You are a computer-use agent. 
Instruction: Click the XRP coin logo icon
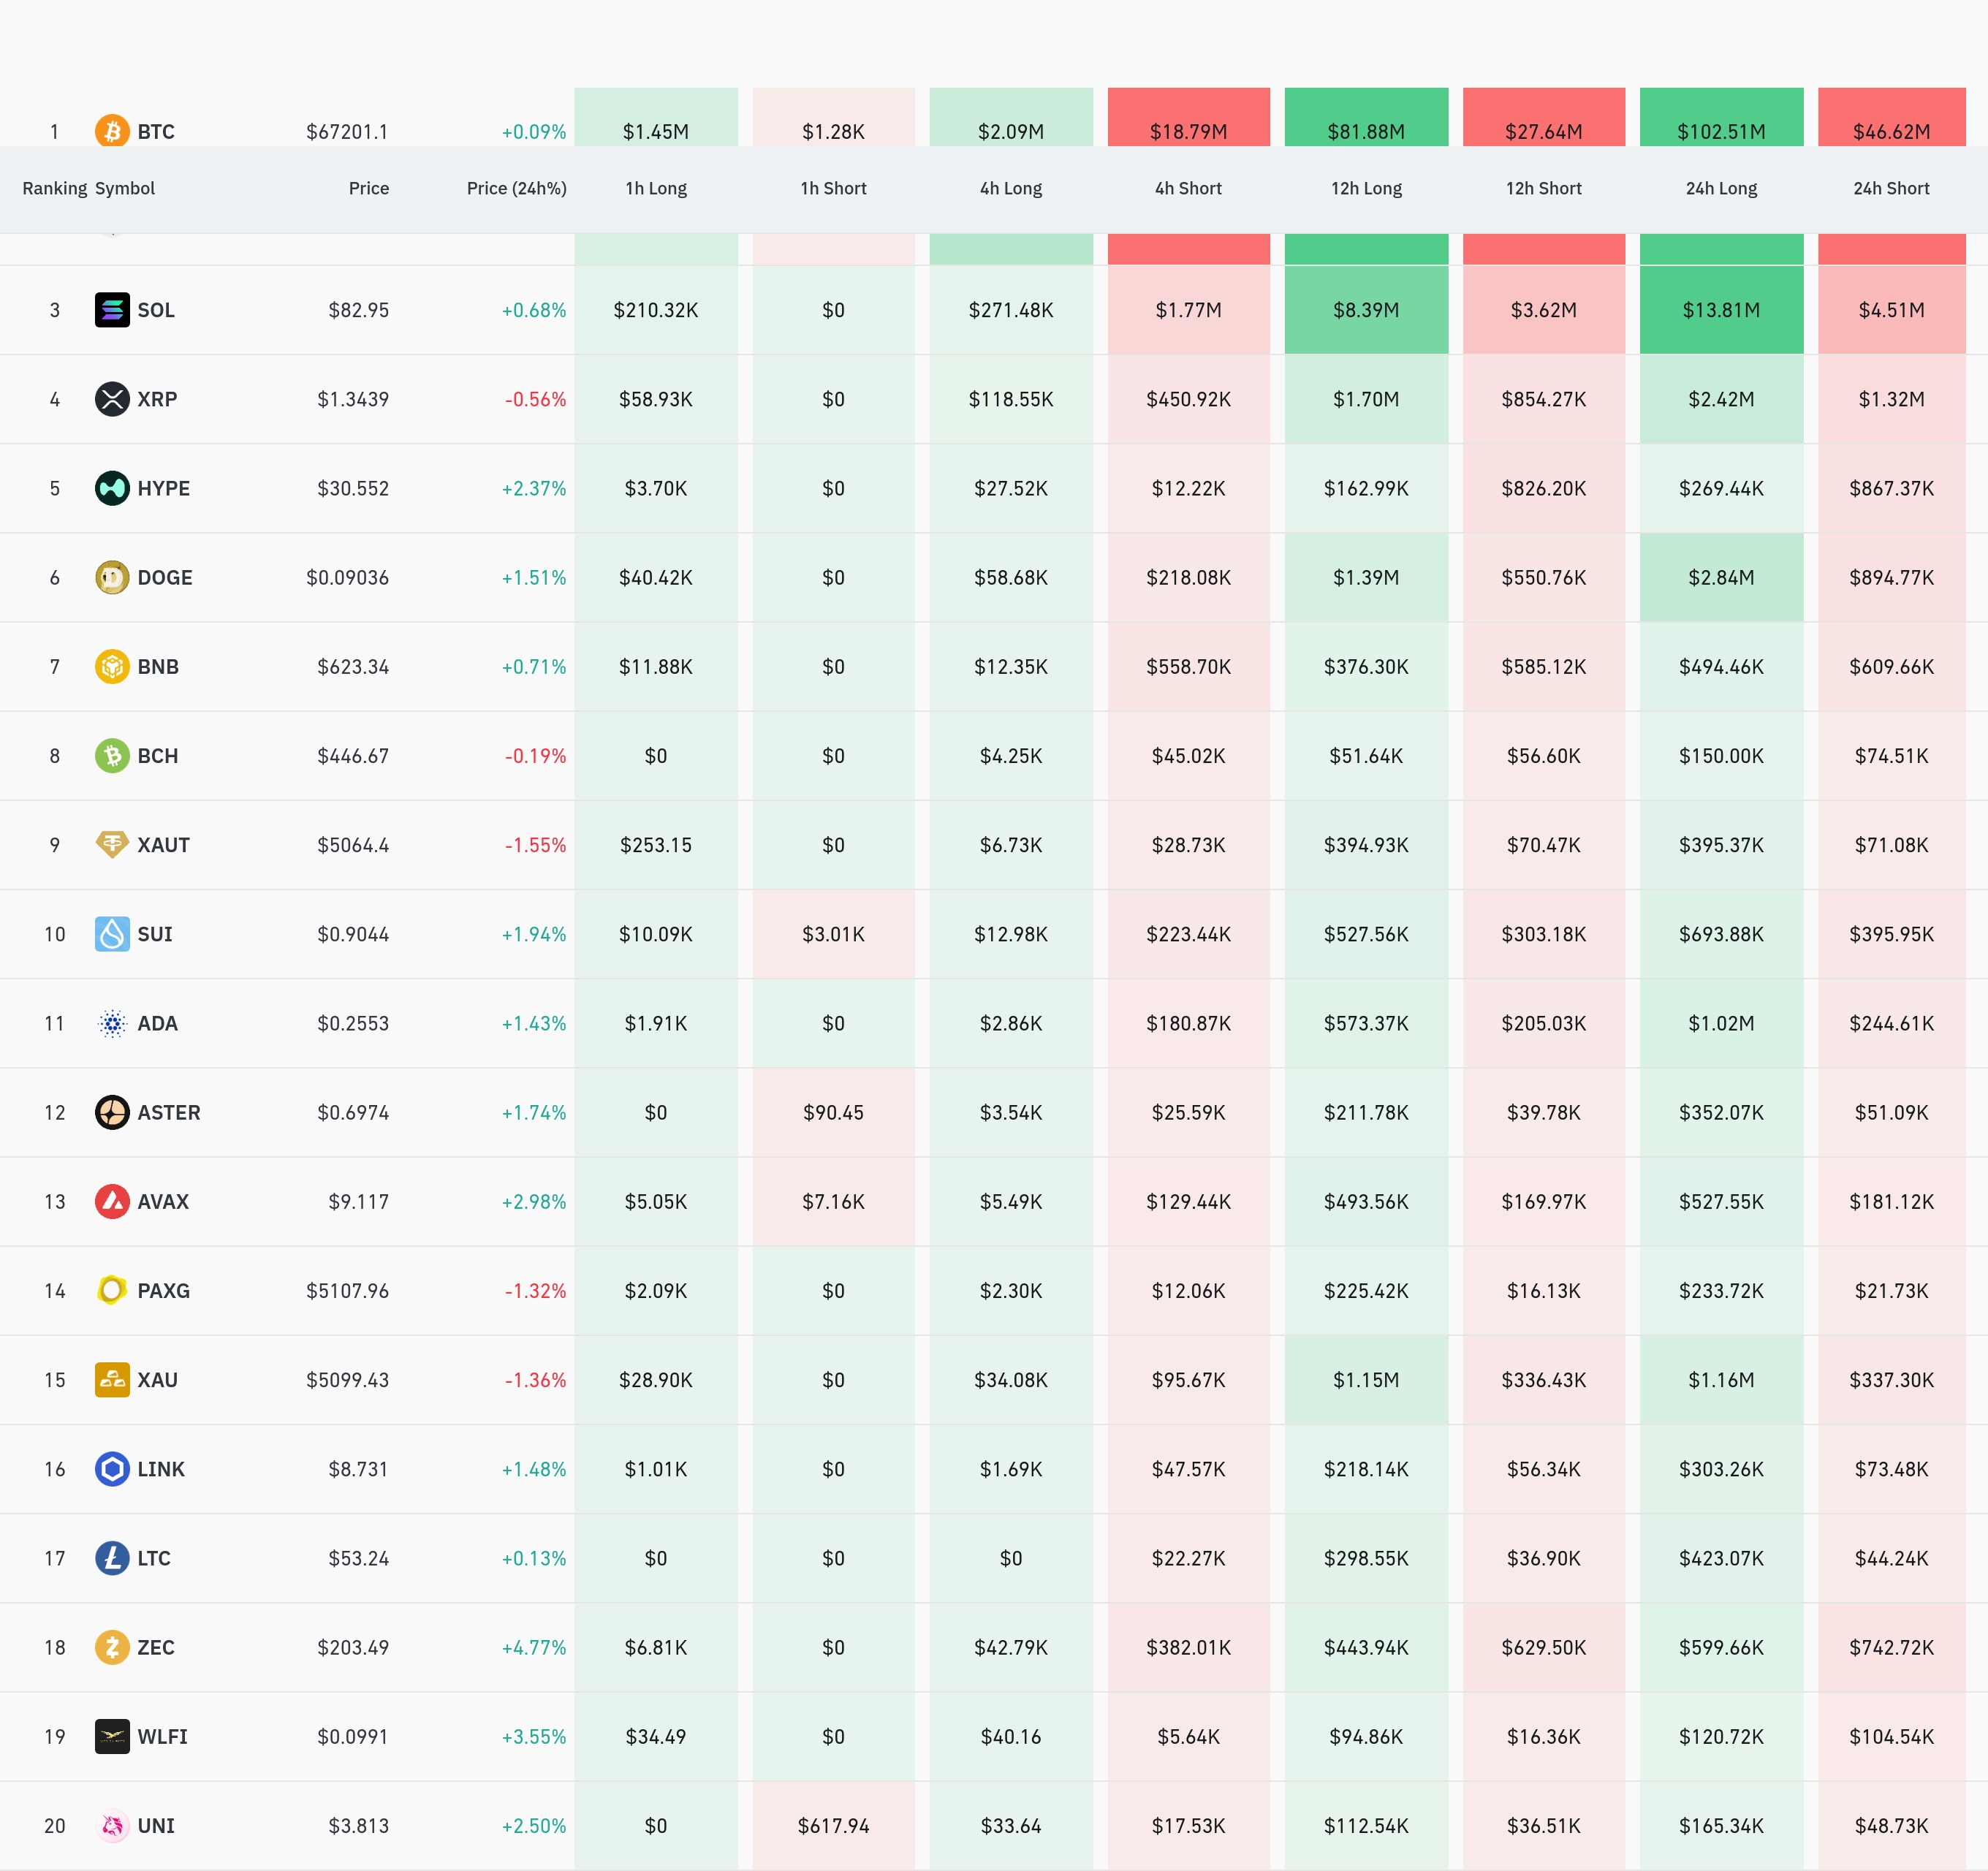(x=112, y=399)
